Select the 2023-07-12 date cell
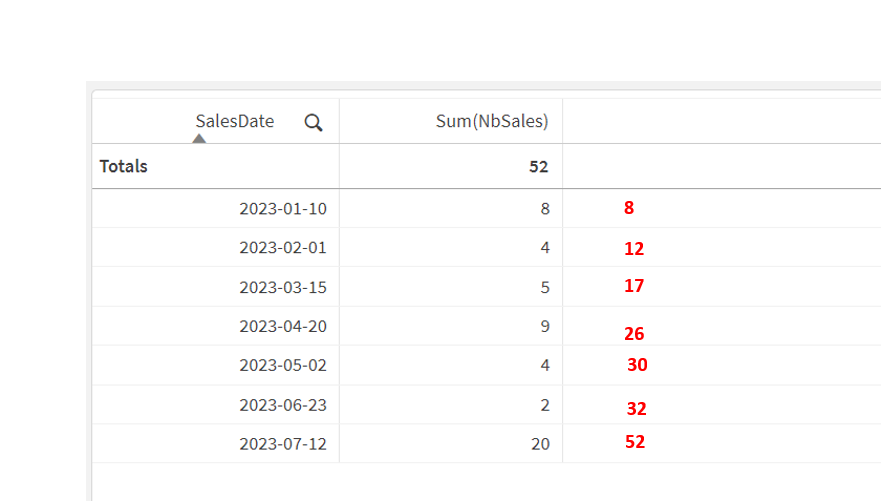This screenshot has height=501, width=881. tap(283, 443)
